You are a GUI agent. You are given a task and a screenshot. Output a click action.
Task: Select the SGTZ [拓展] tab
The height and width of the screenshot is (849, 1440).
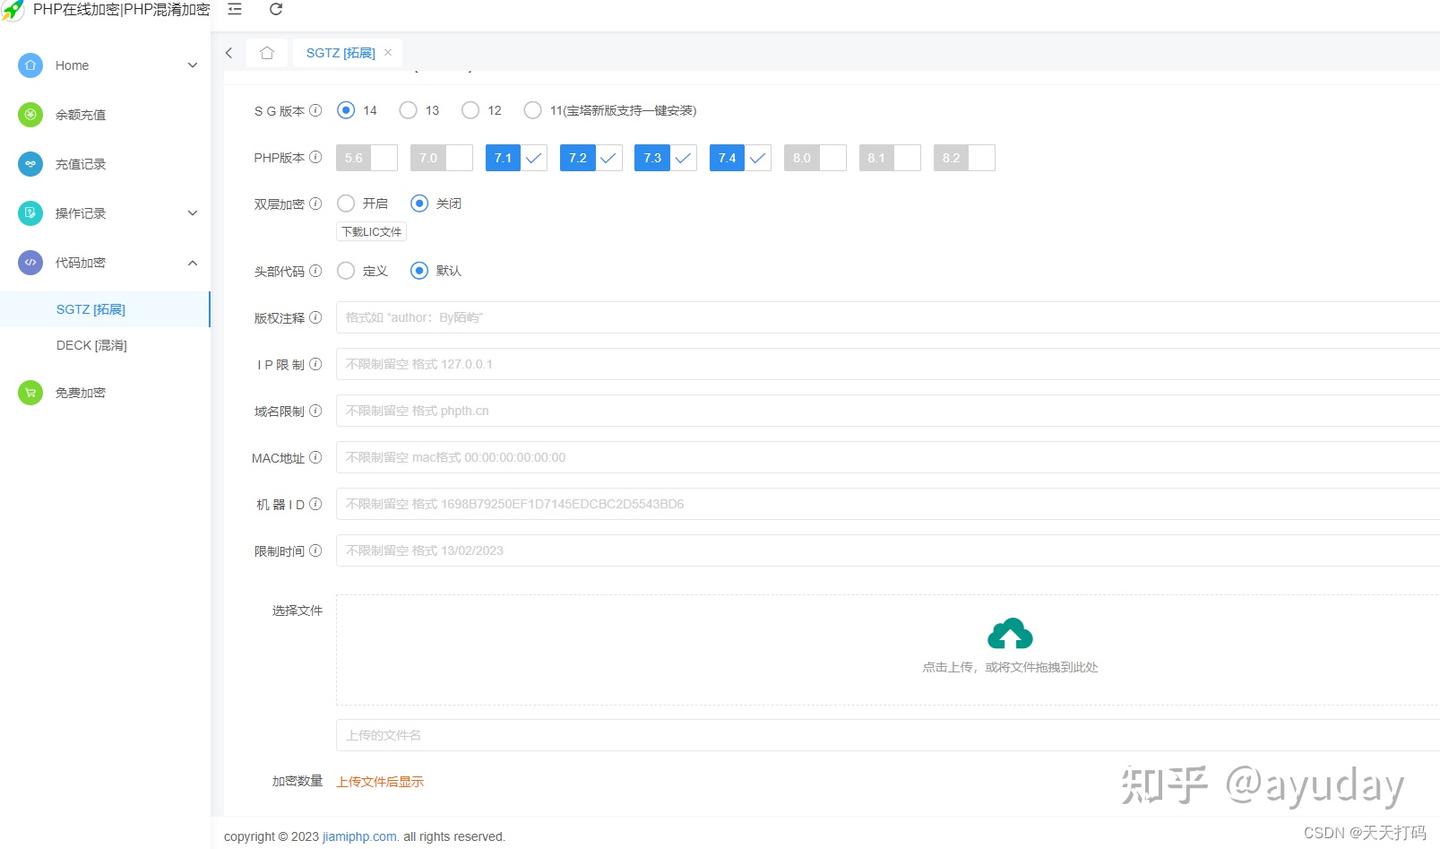click(340, 52)
